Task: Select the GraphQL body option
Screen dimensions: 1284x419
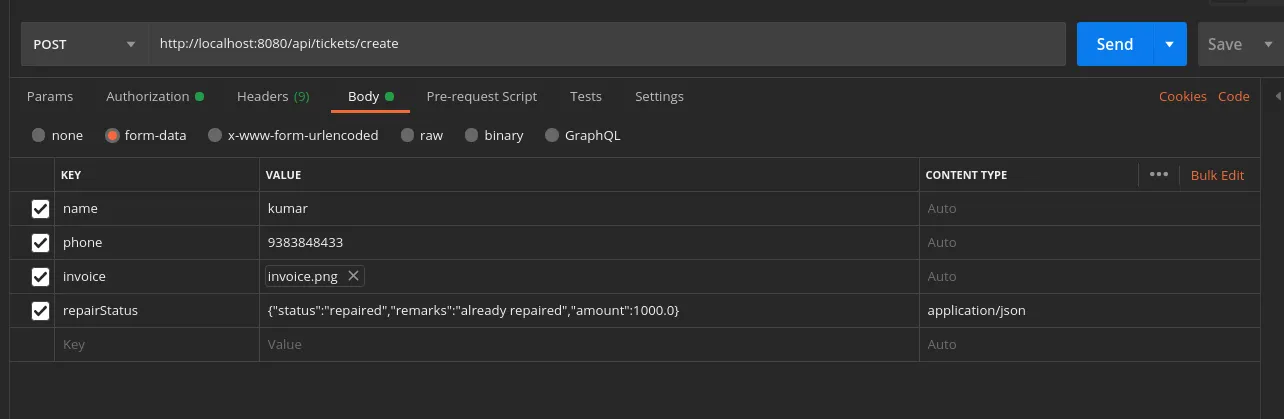Action: click(552, 135)
